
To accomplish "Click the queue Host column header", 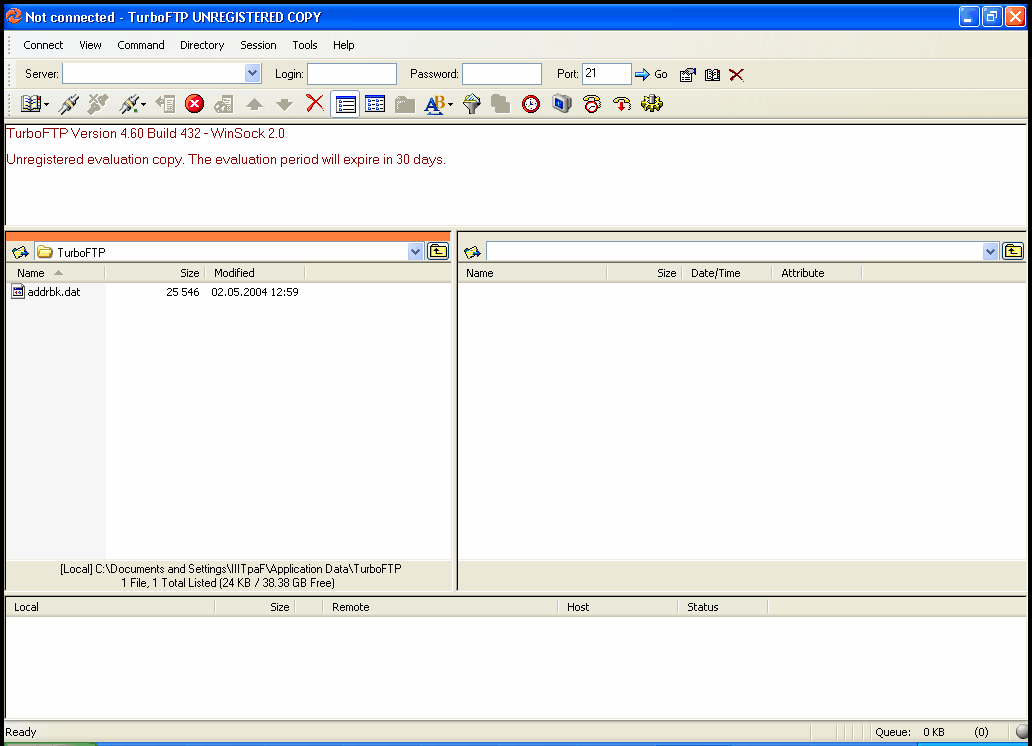I will pyautogui.click(x=617, y=607).
